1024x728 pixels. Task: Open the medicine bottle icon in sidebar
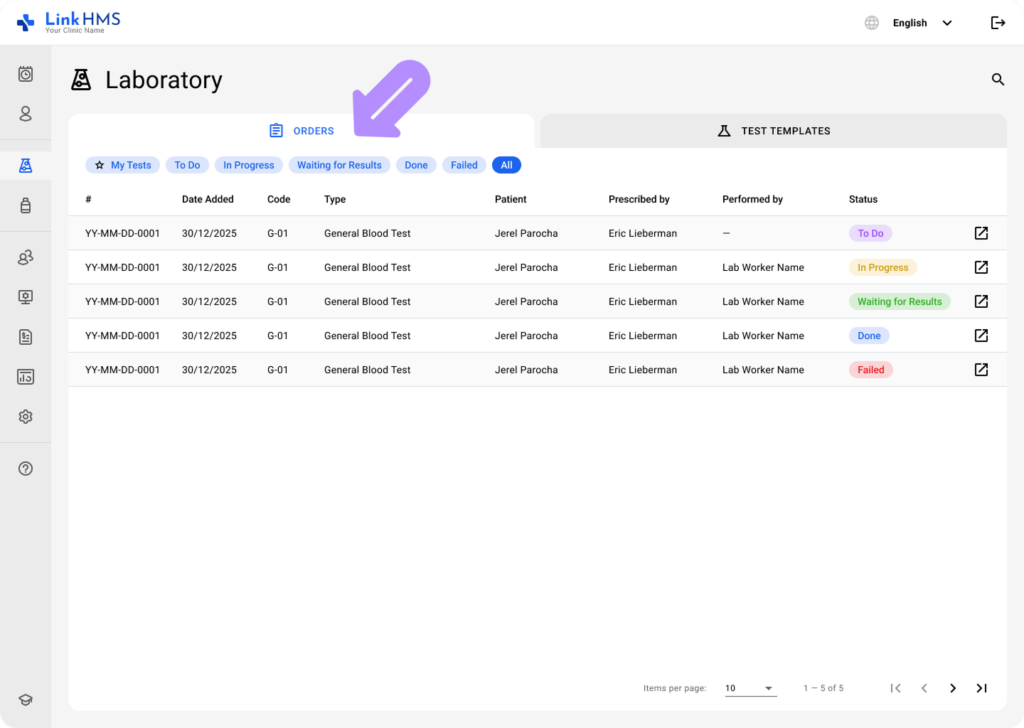pos(26,206)
